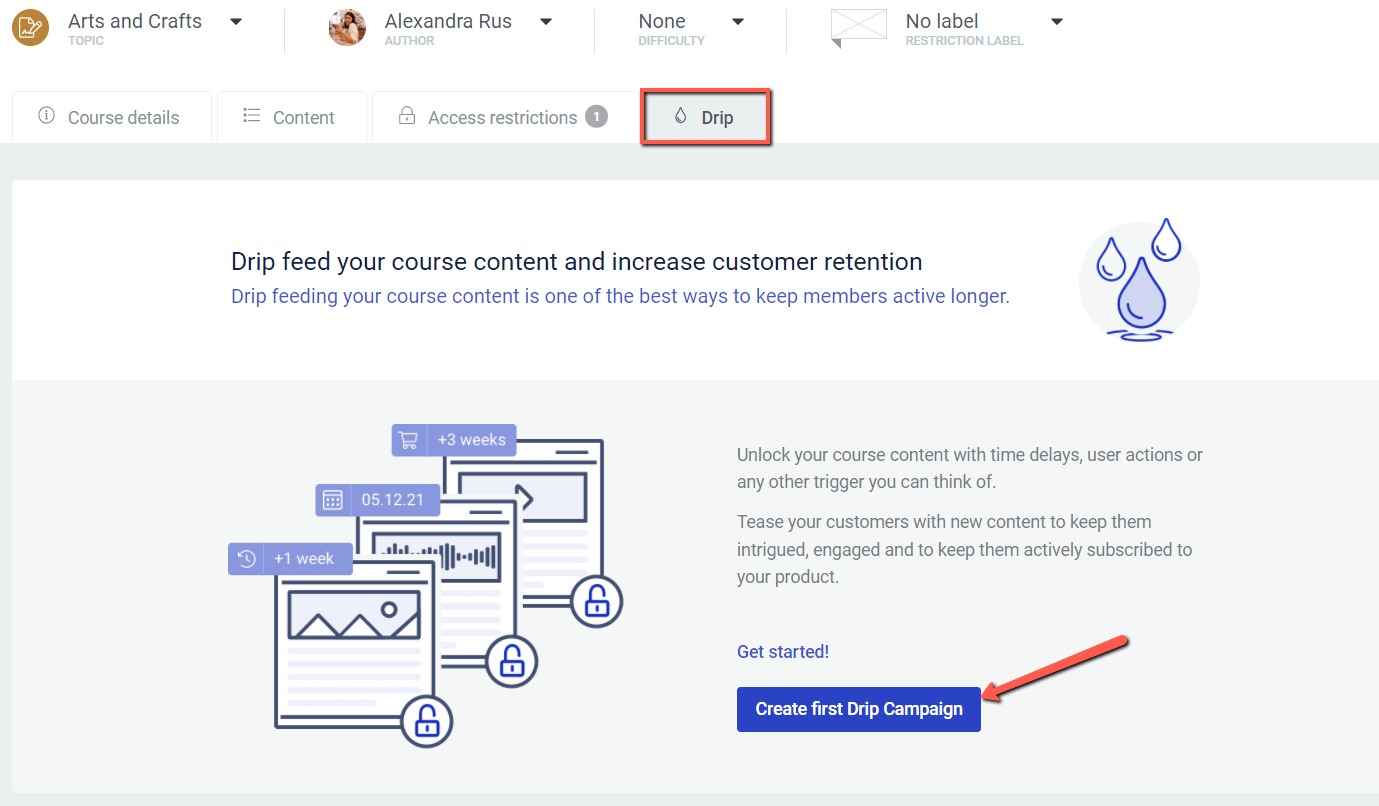
Task: Click the list icon in Content tab
Action: pyautogui.click(x=252, y=116)
